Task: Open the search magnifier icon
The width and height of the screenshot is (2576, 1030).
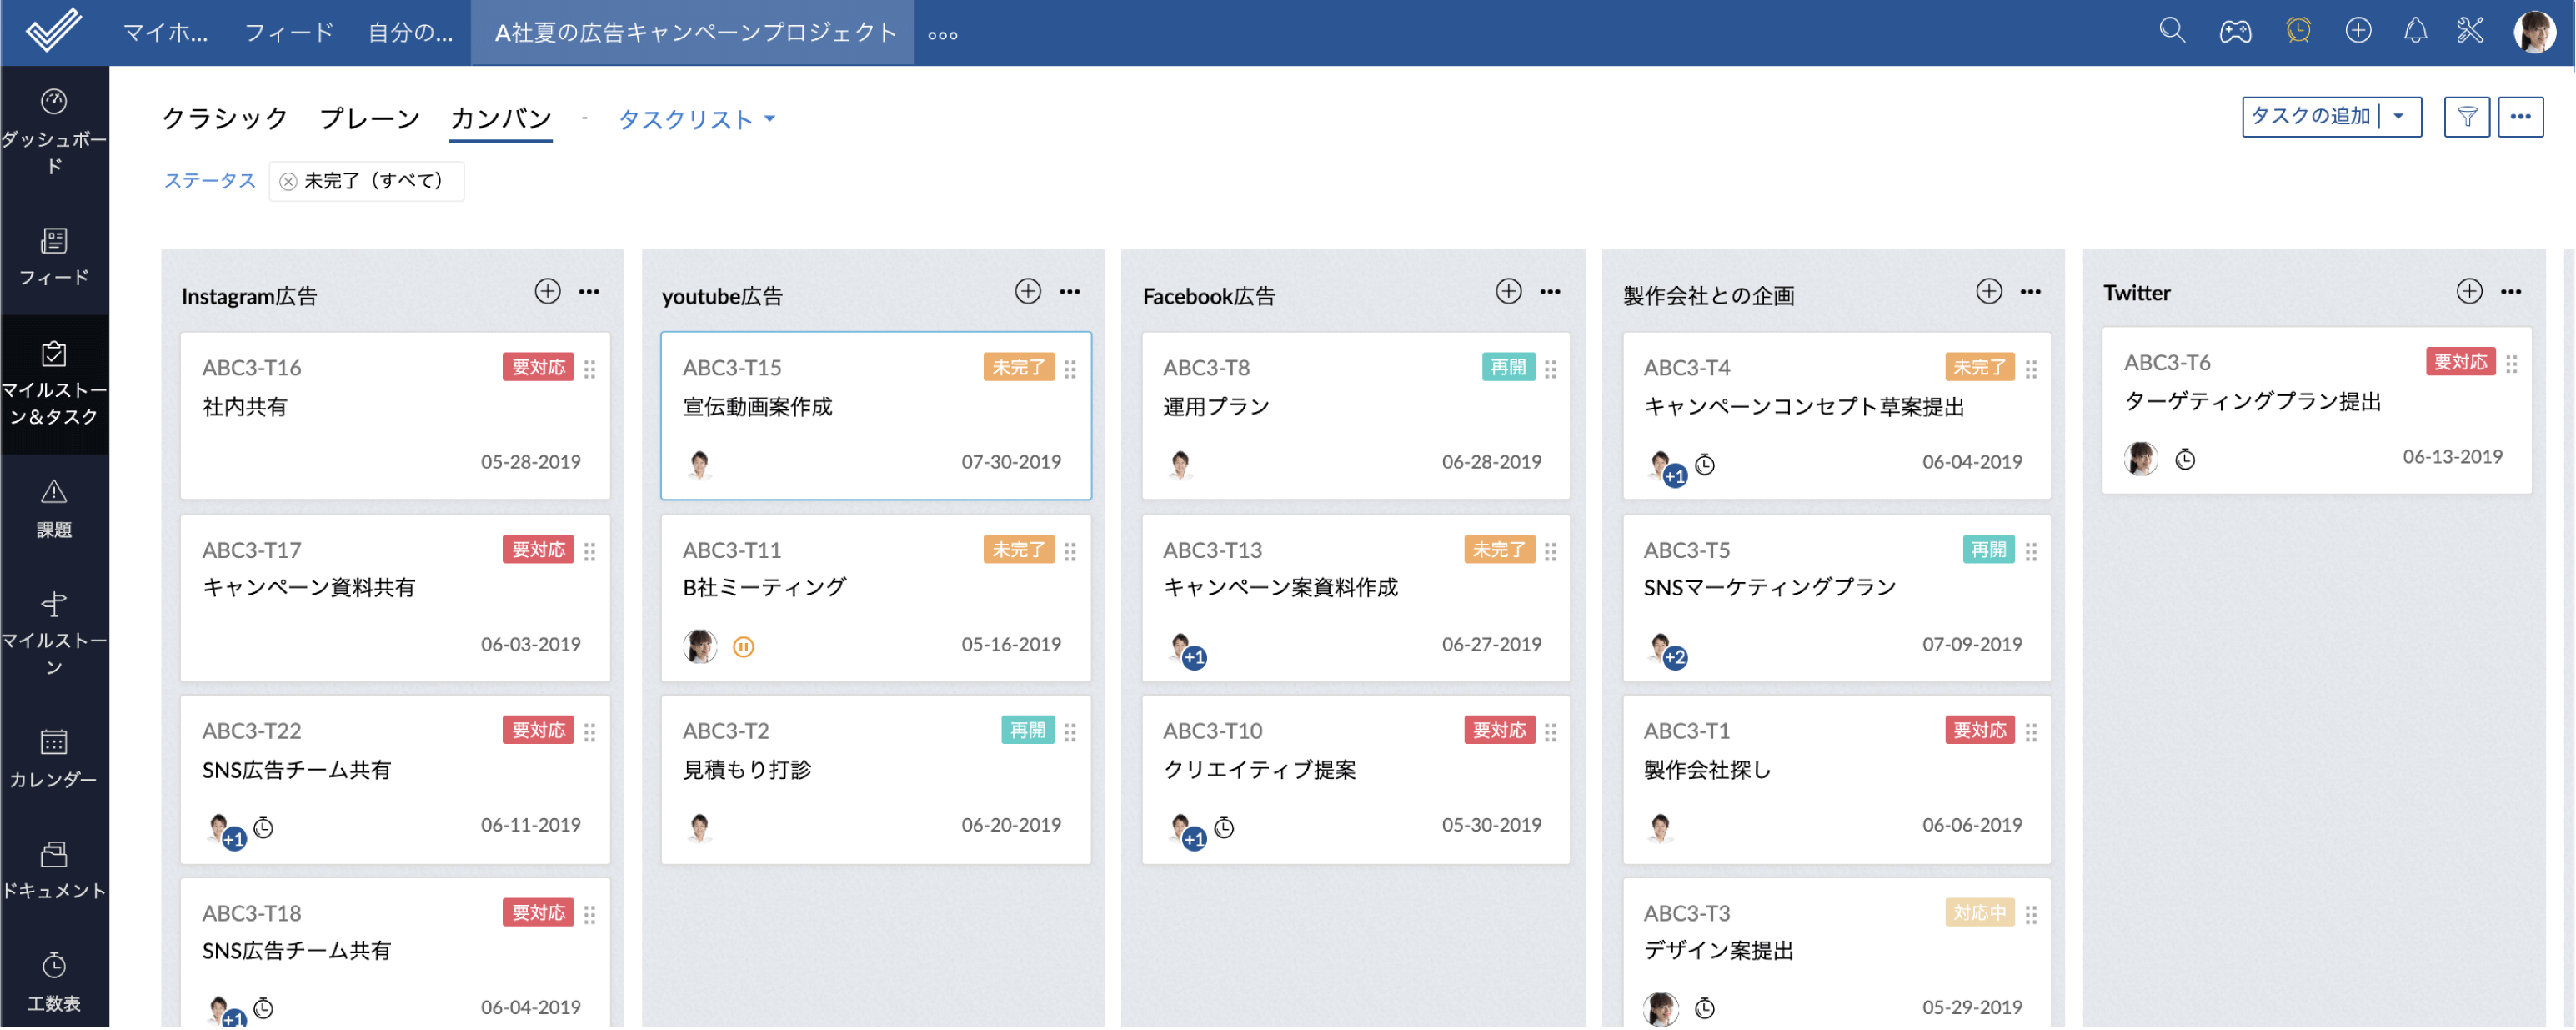Action: tap(2171, 31)
